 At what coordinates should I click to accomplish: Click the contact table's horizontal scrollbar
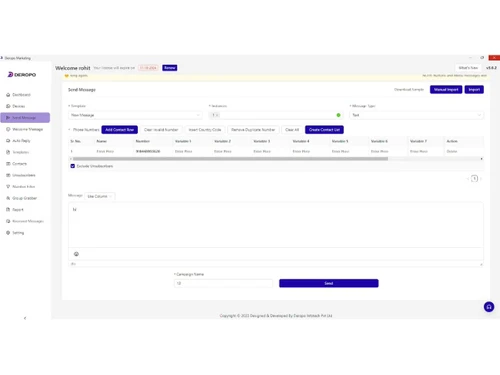pyautogui.click(x=230, y=159)
